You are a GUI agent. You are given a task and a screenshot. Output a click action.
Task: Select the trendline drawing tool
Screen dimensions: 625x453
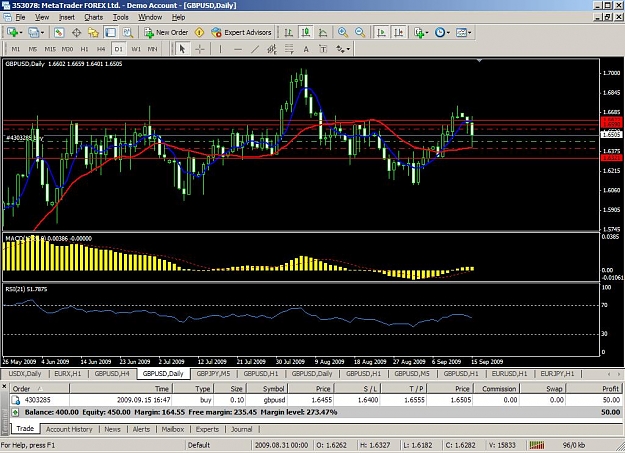pyautogui.click(x=255, y=49)
